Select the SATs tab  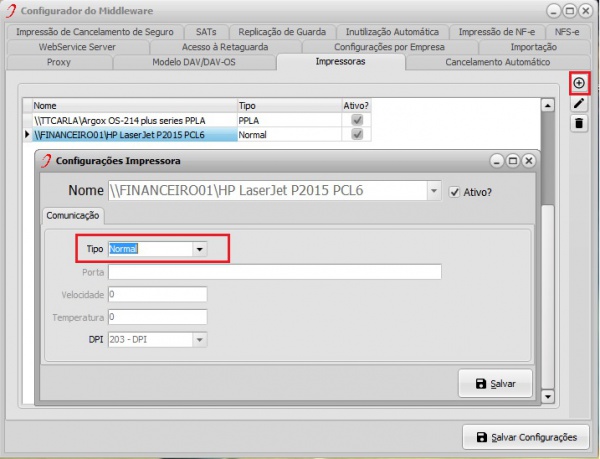pos(208,32)
